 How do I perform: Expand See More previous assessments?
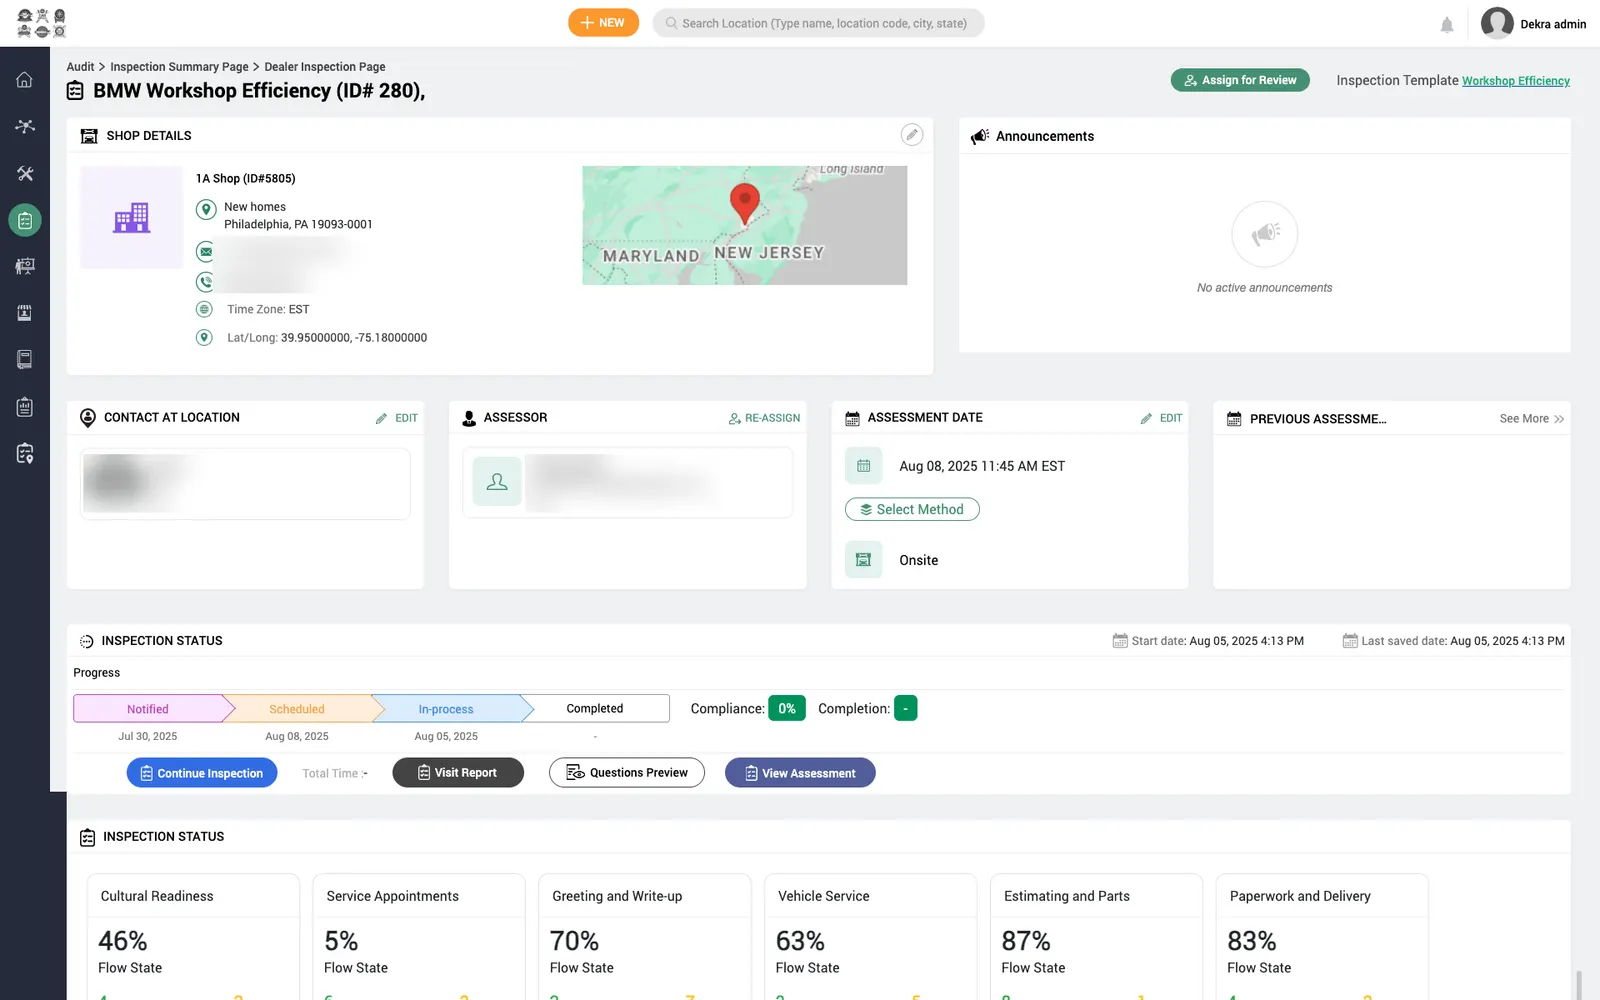point(1531,419)
